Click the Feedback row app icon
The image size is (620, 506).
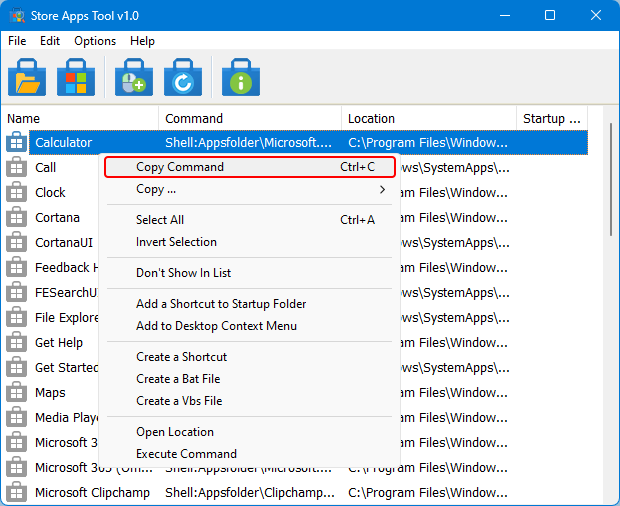pos(16,268)
